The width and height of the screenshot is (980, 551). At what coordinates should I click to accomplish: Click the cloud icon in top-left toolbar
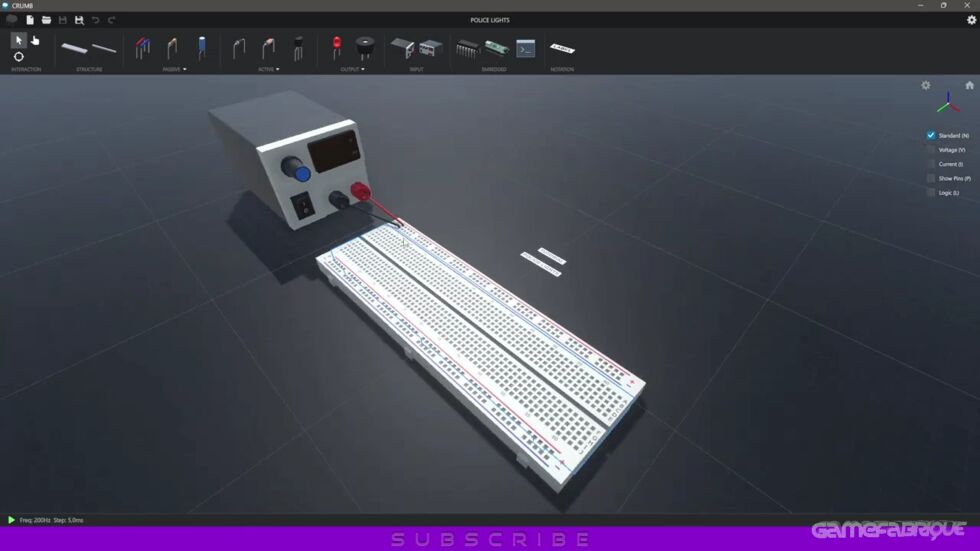click(x=11, y=19)
